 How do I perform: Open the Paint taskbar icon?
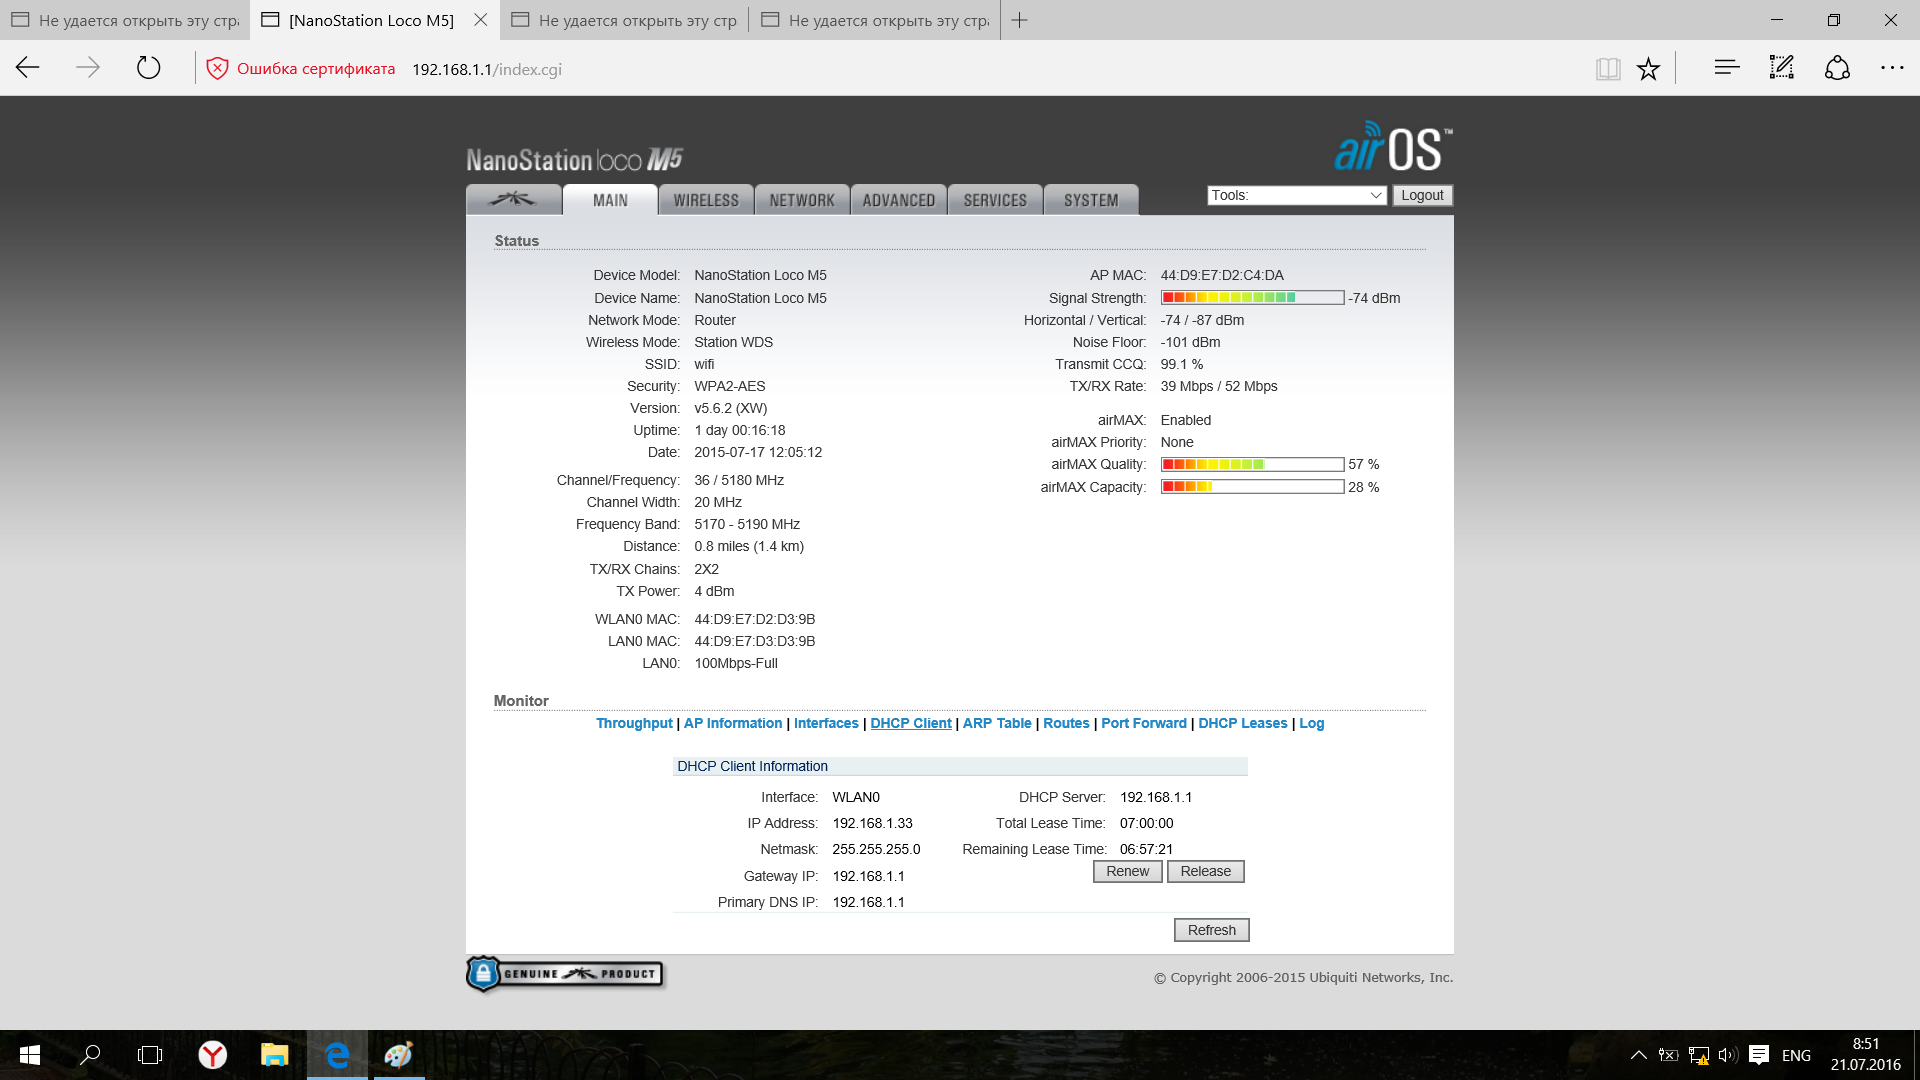(399, 1055)
